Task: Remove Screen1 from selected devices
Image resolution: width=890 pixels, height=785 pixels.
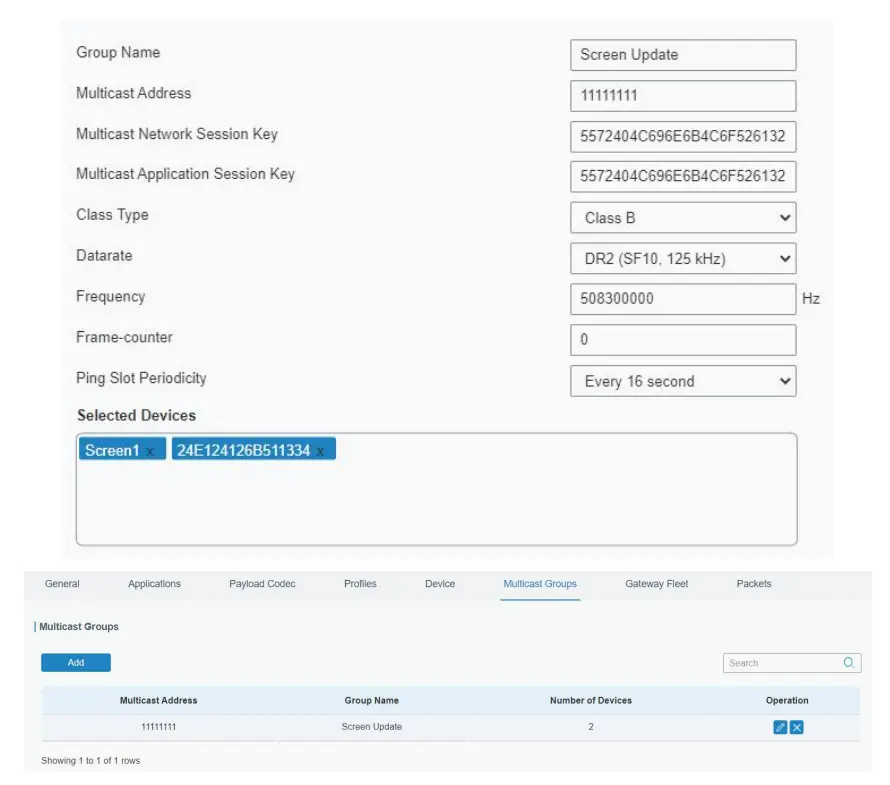Action: tap(150, 451)
